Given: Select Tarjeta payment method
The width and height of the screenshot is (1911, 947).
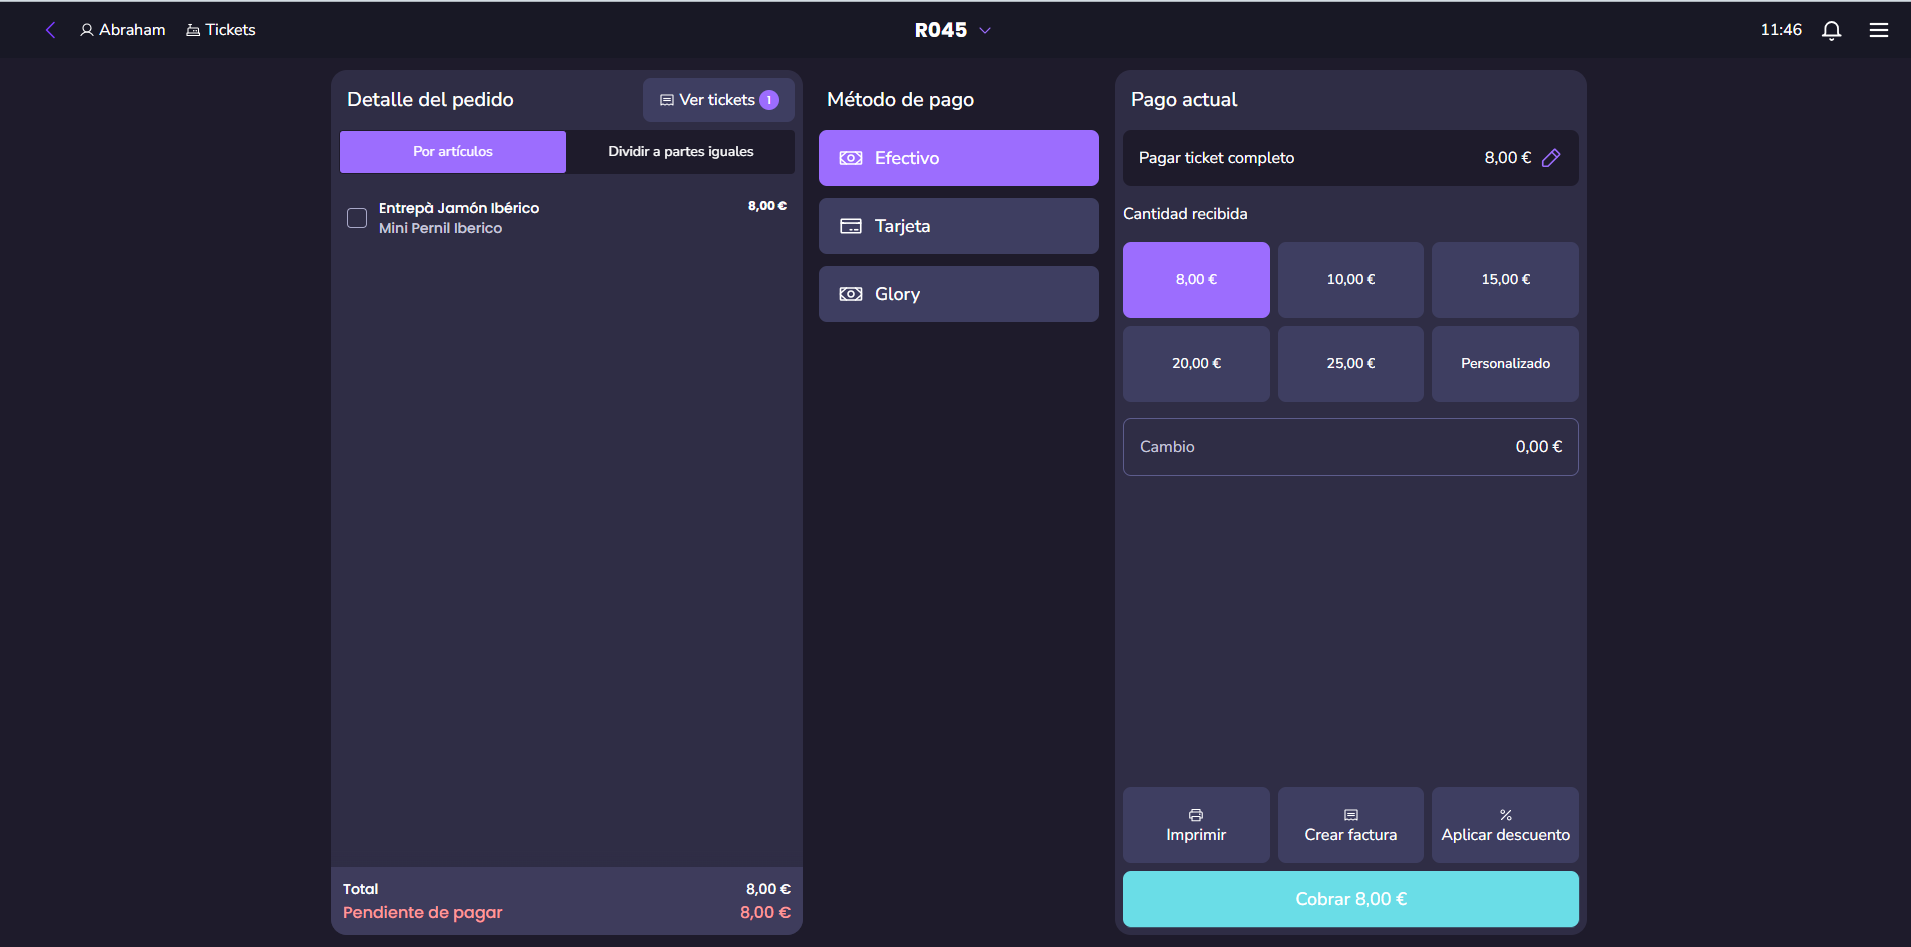Looking at the screenshot, I should click(x=958, y=226).
